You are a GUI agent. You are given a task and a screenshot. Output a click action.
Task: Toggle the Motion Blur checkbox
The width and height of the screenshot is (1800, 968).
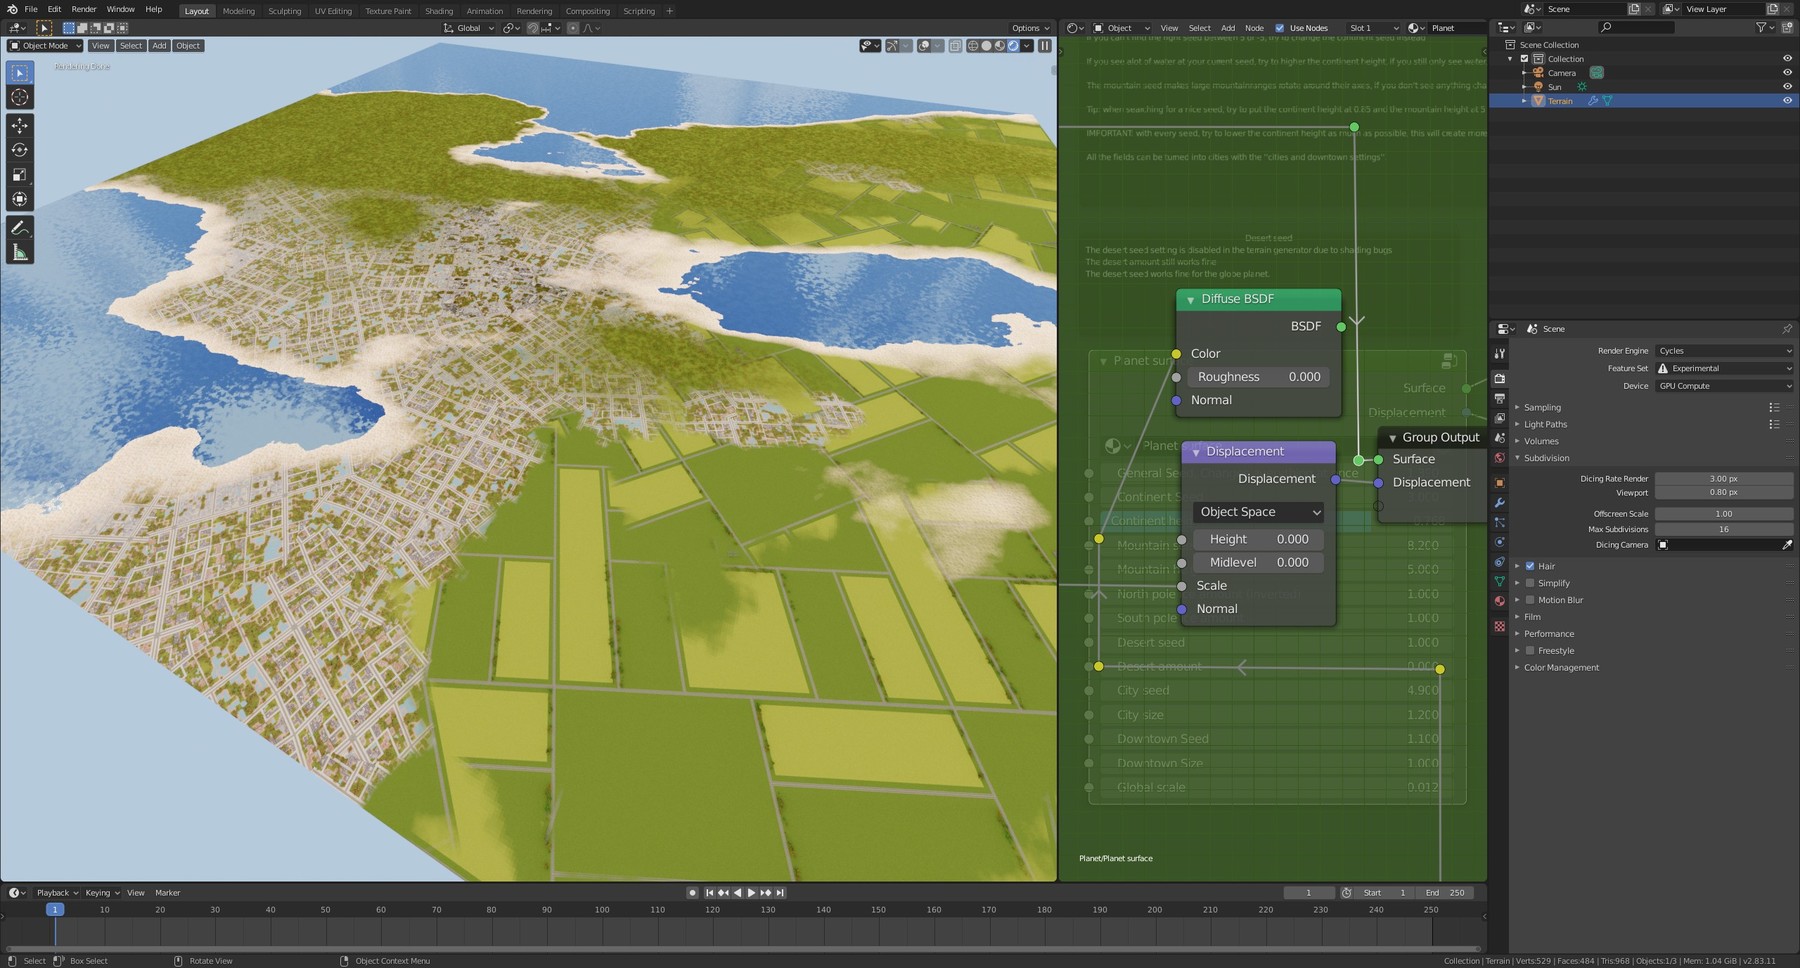[1530, 600]
